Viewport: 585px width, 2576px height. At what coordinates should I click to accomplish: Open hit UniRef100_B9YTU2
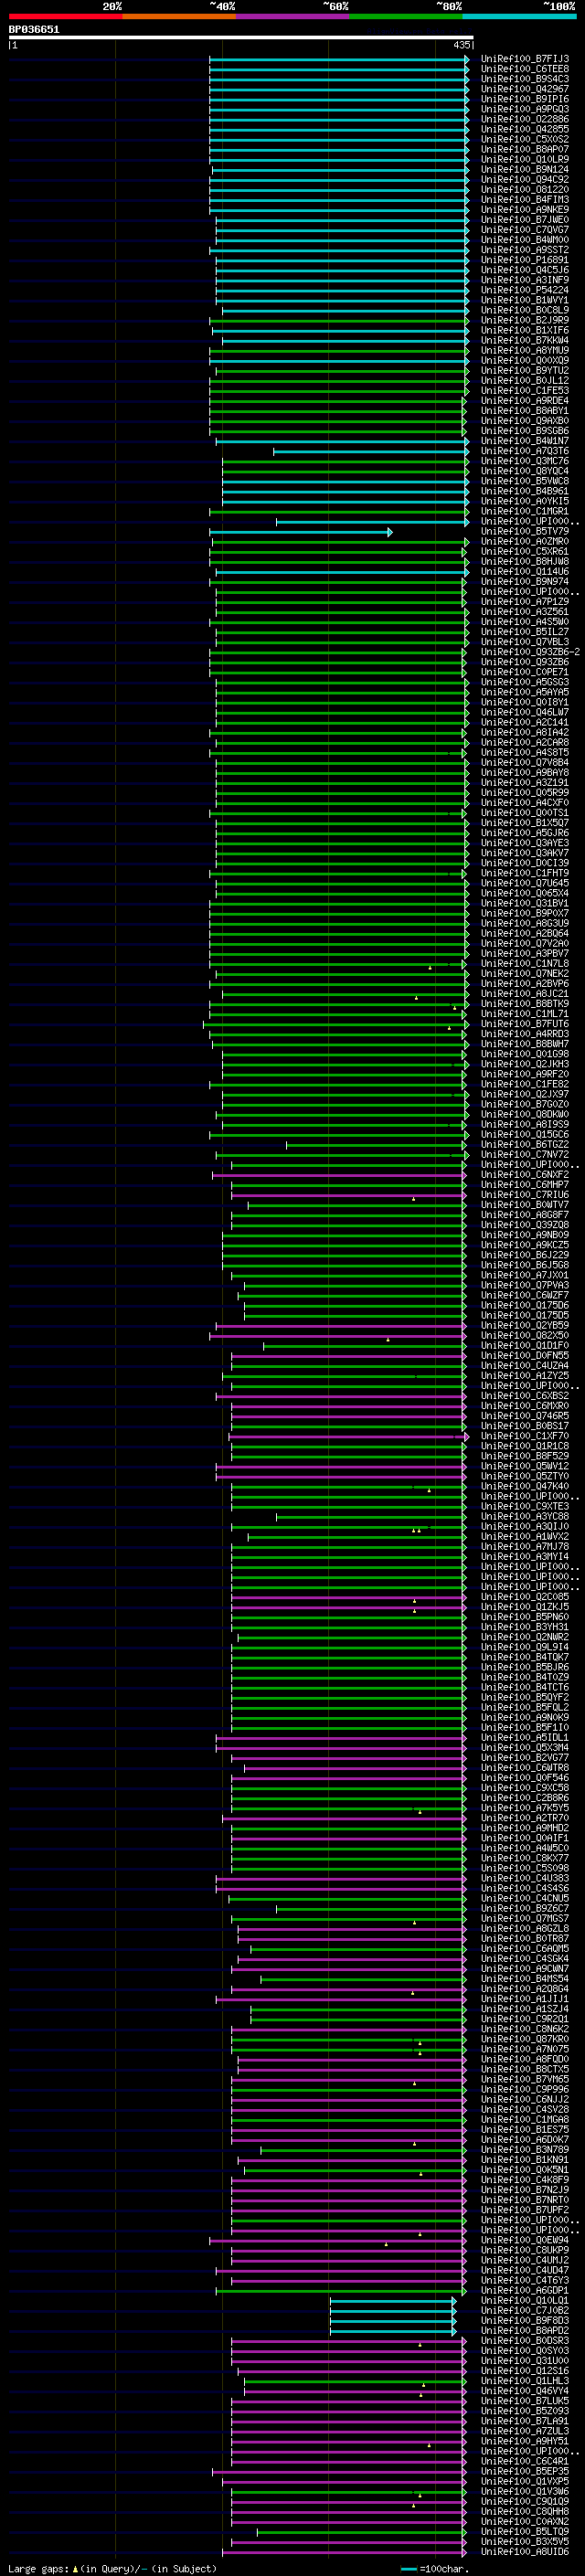(524, 370)
